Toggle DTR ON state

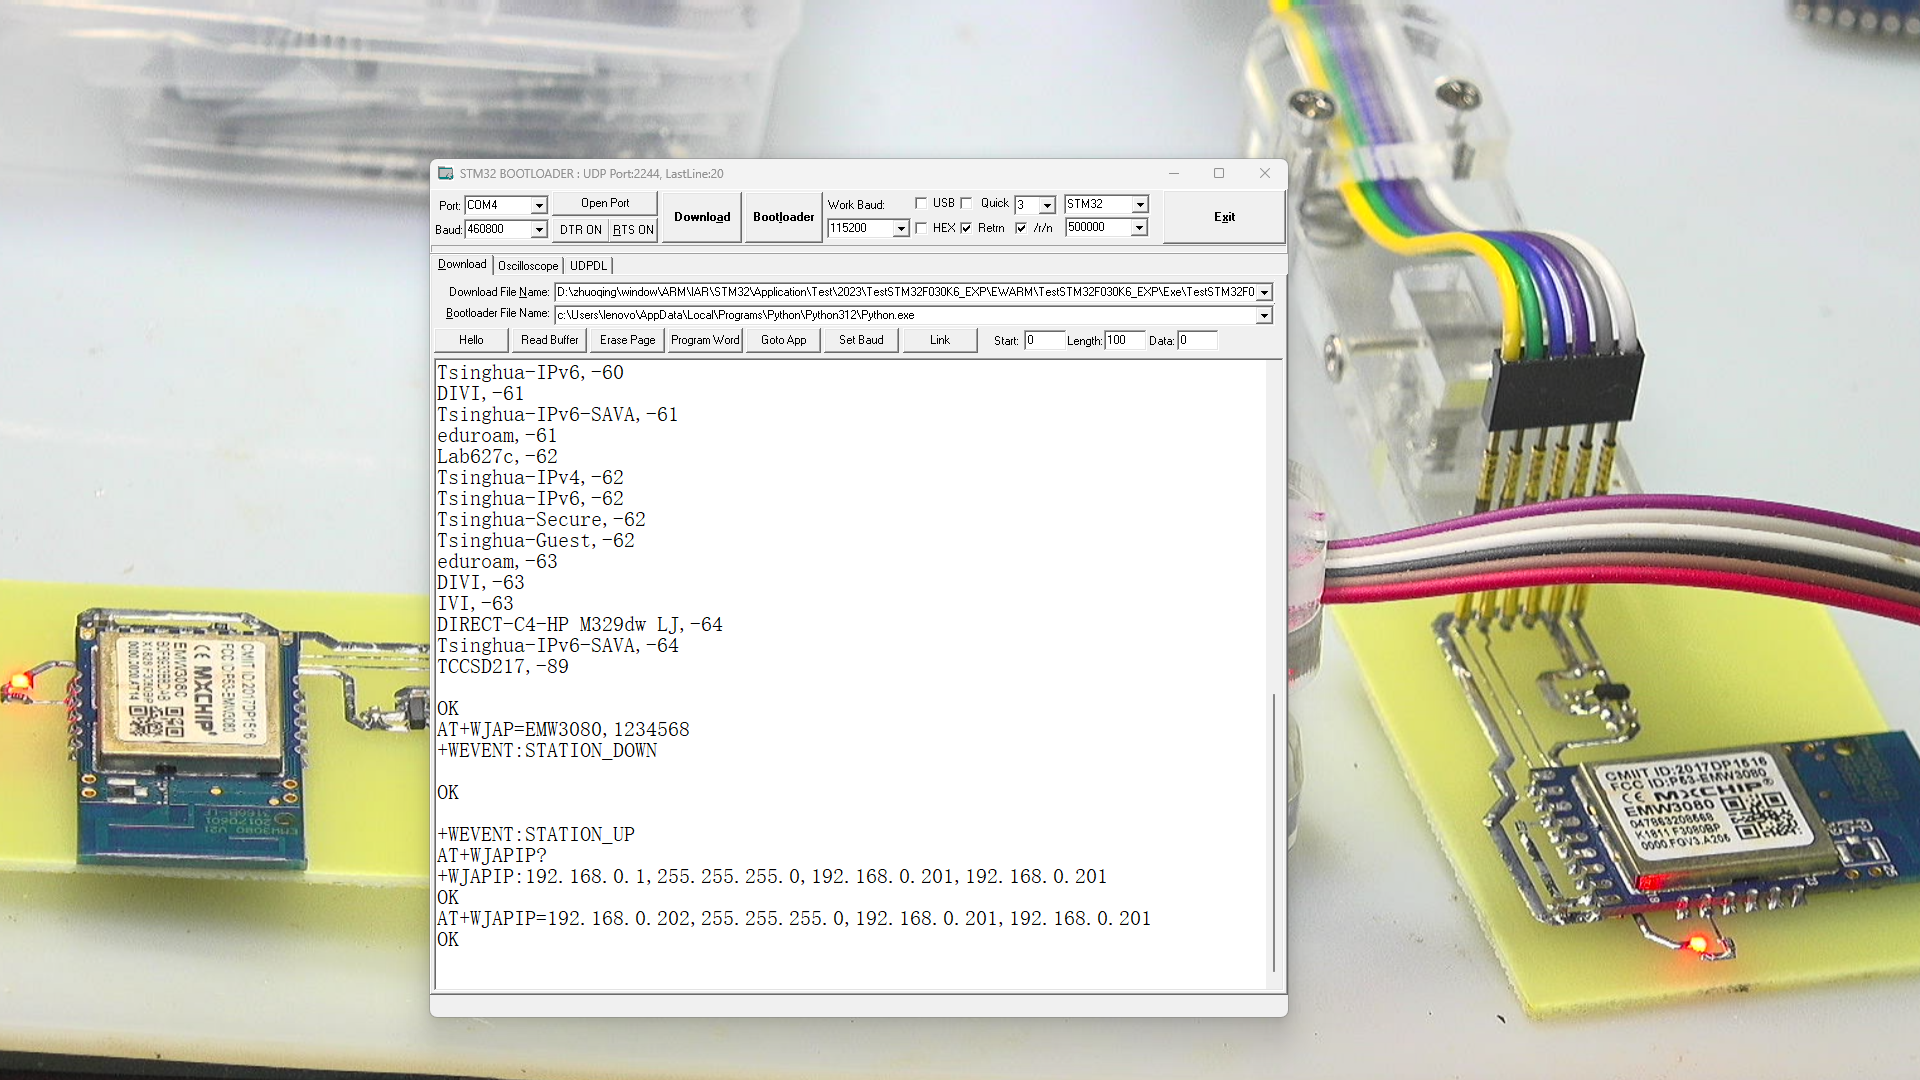click(x=580, y=229)
